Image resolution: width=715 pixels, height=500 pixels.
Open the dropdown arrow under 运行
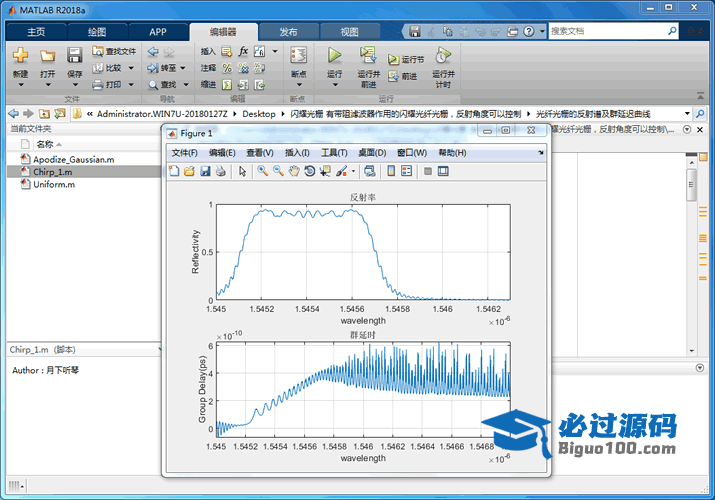(x=334, y=85)
